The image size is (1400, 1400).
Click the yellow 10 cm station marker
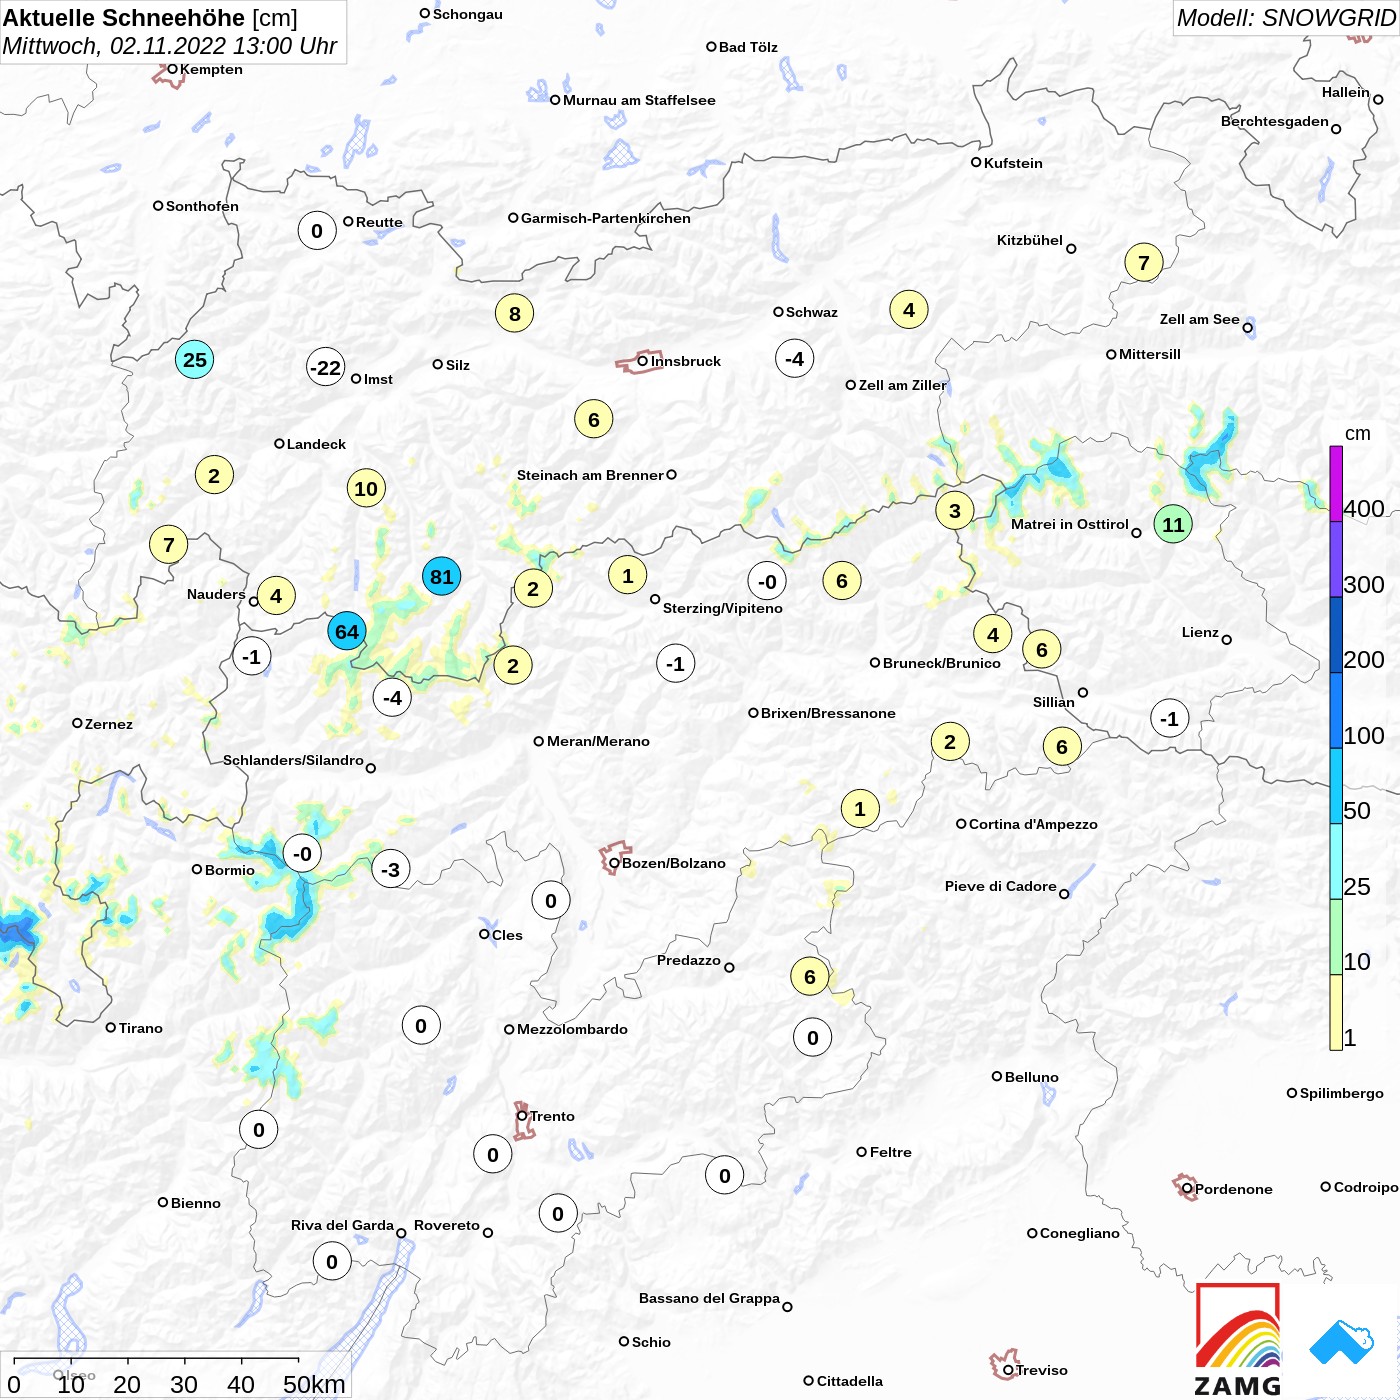pos(367,488)
